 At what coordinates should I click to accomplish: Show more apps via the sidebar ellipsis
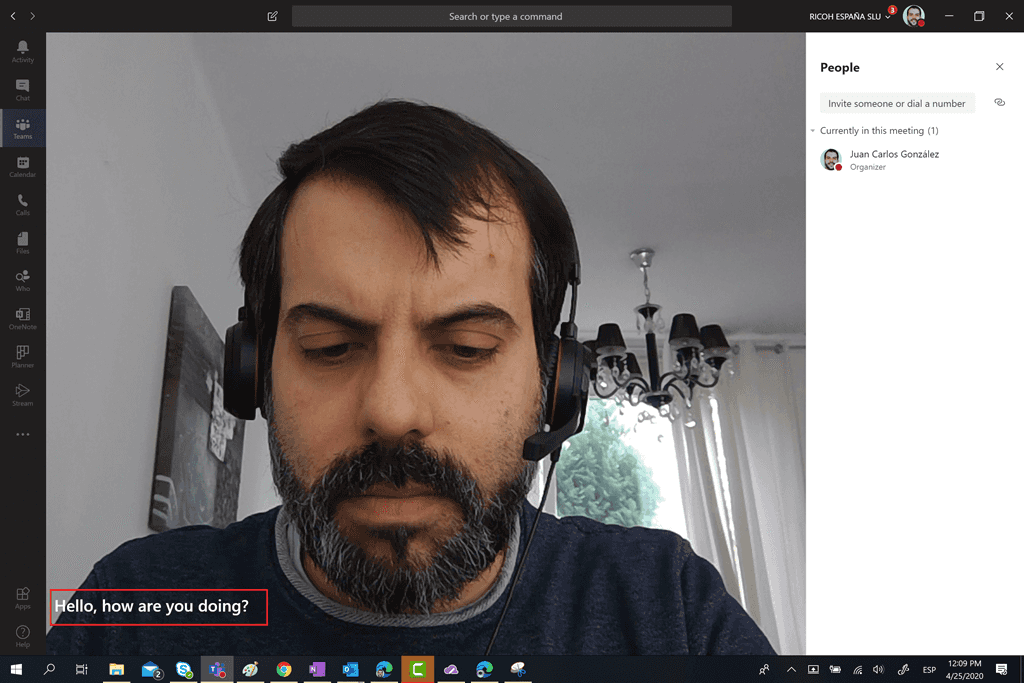click(x=22, y=434)
